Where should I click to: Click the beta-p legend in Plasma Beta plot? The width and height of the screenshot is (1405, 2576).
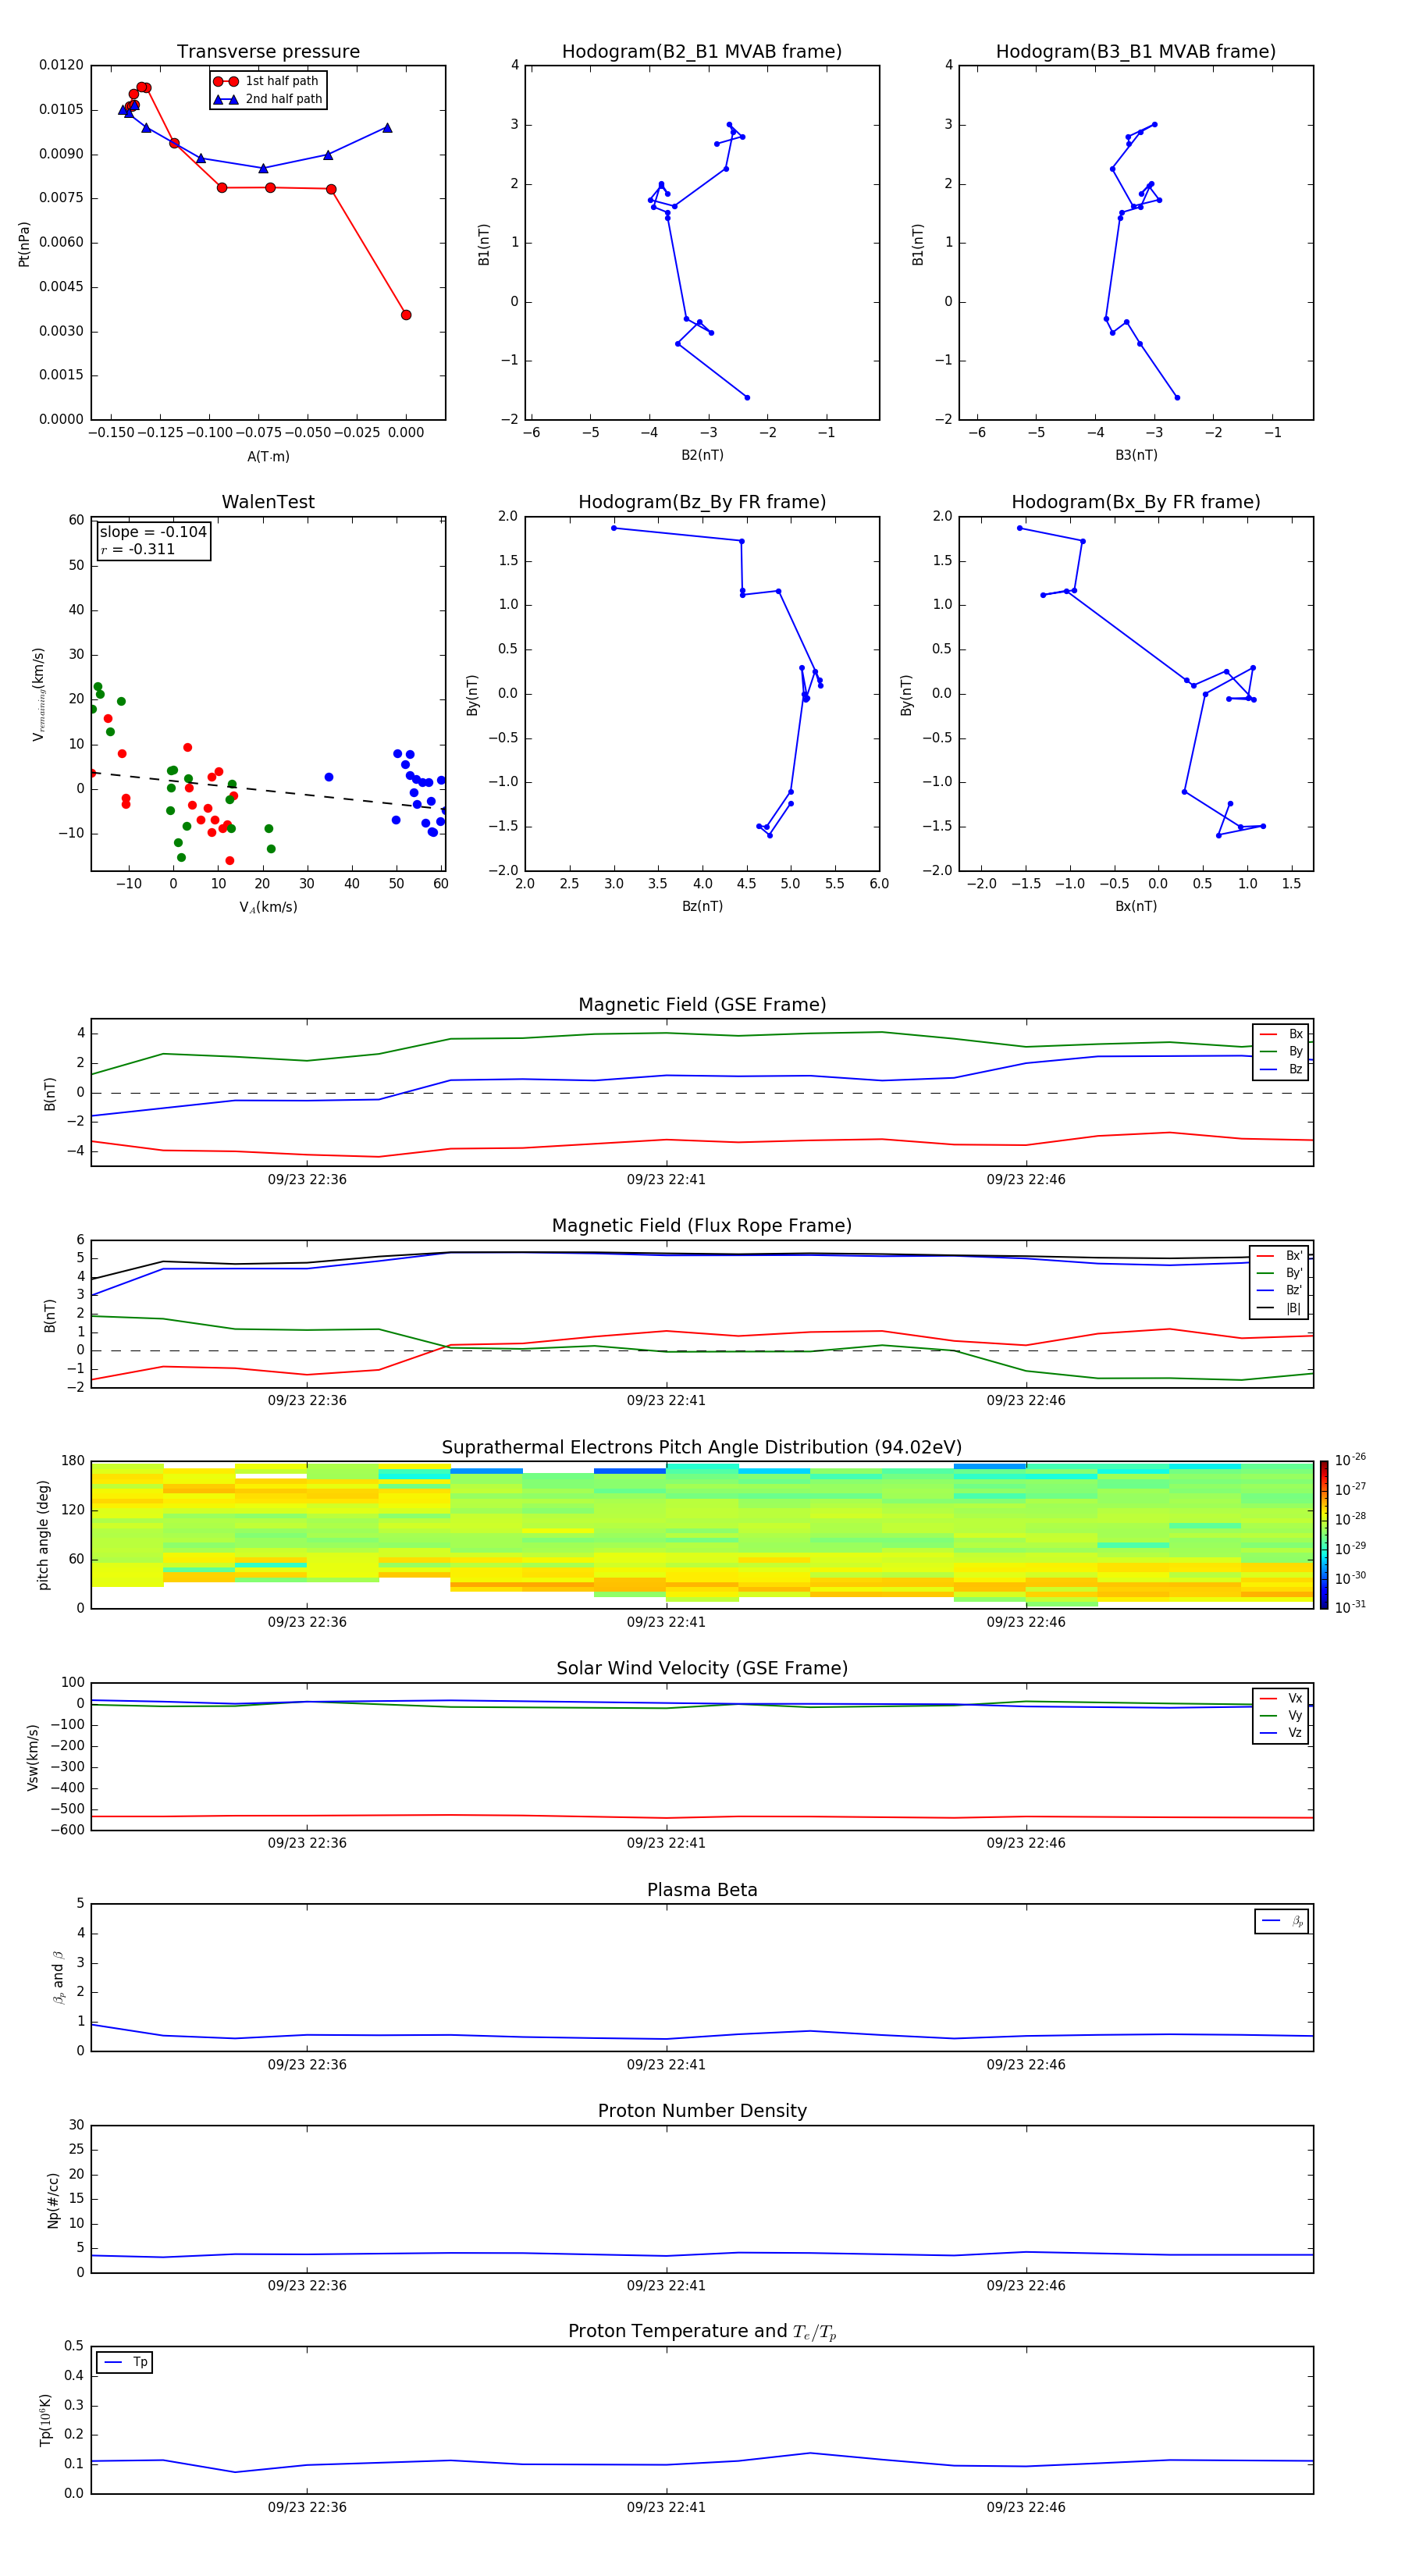(x=1282, y=1921)
